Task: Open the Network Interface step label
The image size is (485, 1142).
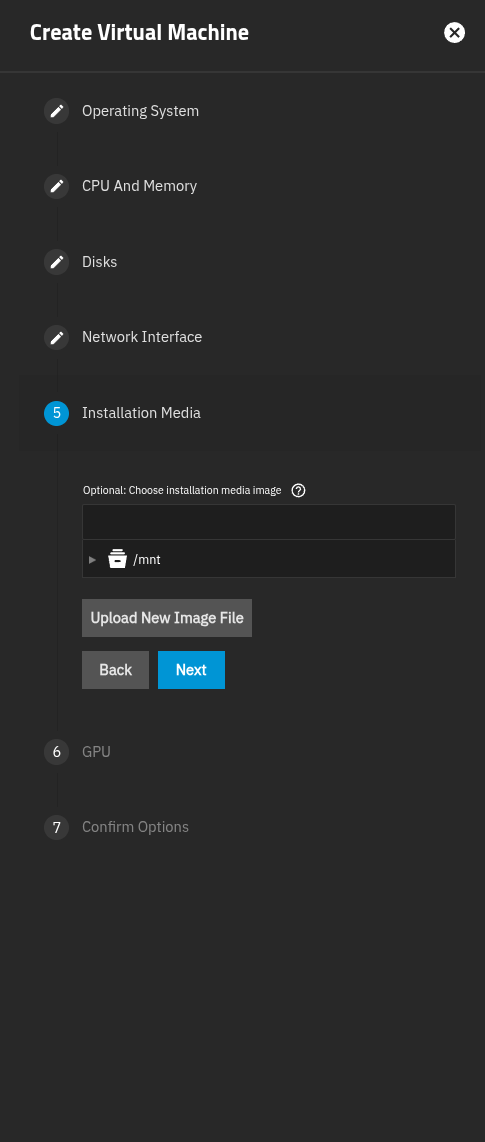Action: tap(142, 336)
